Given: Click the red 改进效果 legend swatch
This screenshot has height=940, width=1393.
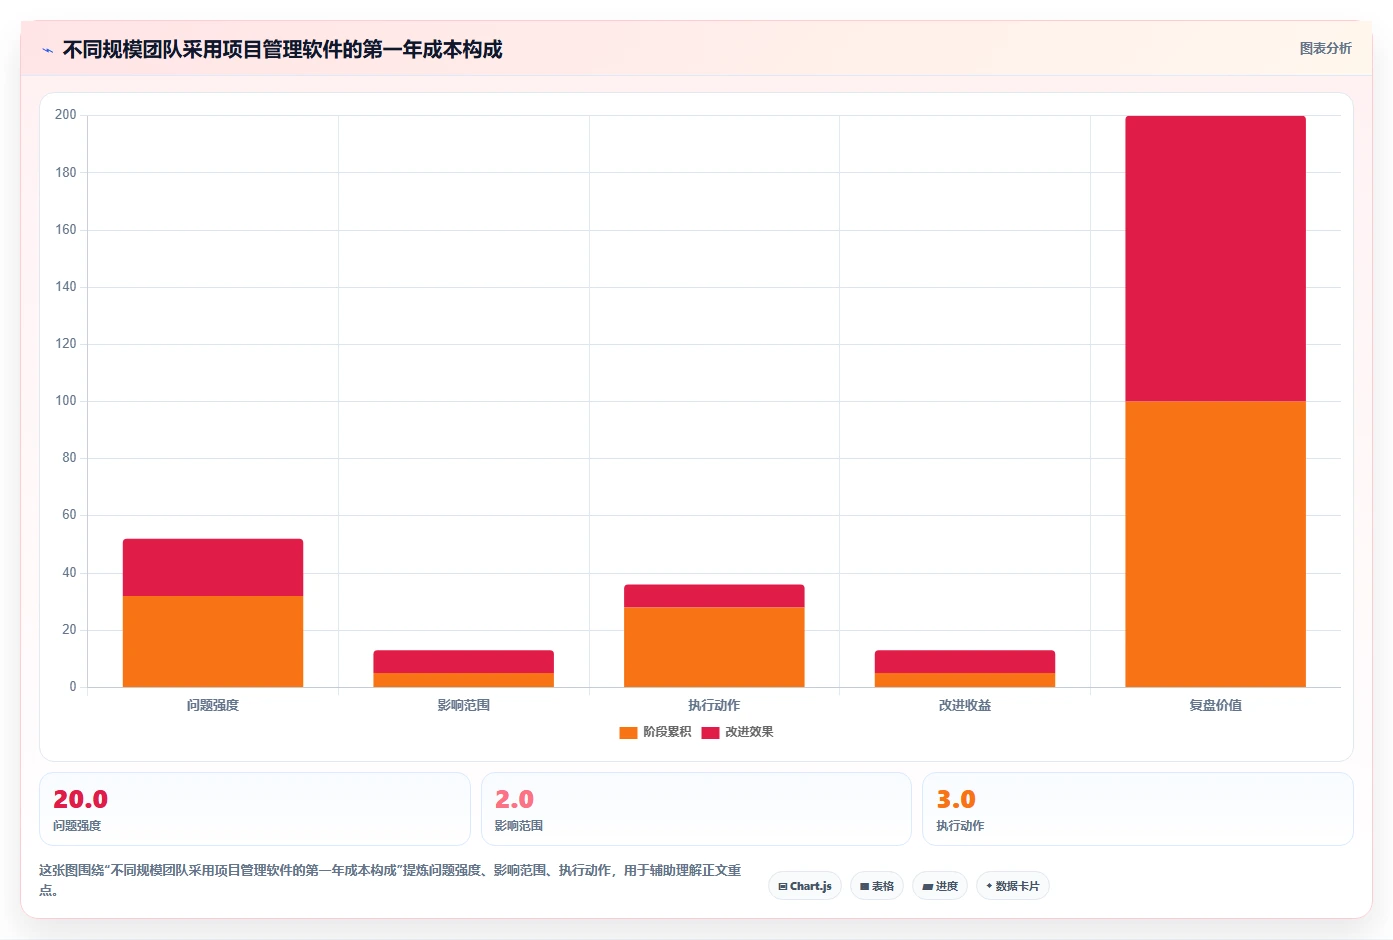Looking at the screenshot, I should point(710,733).
